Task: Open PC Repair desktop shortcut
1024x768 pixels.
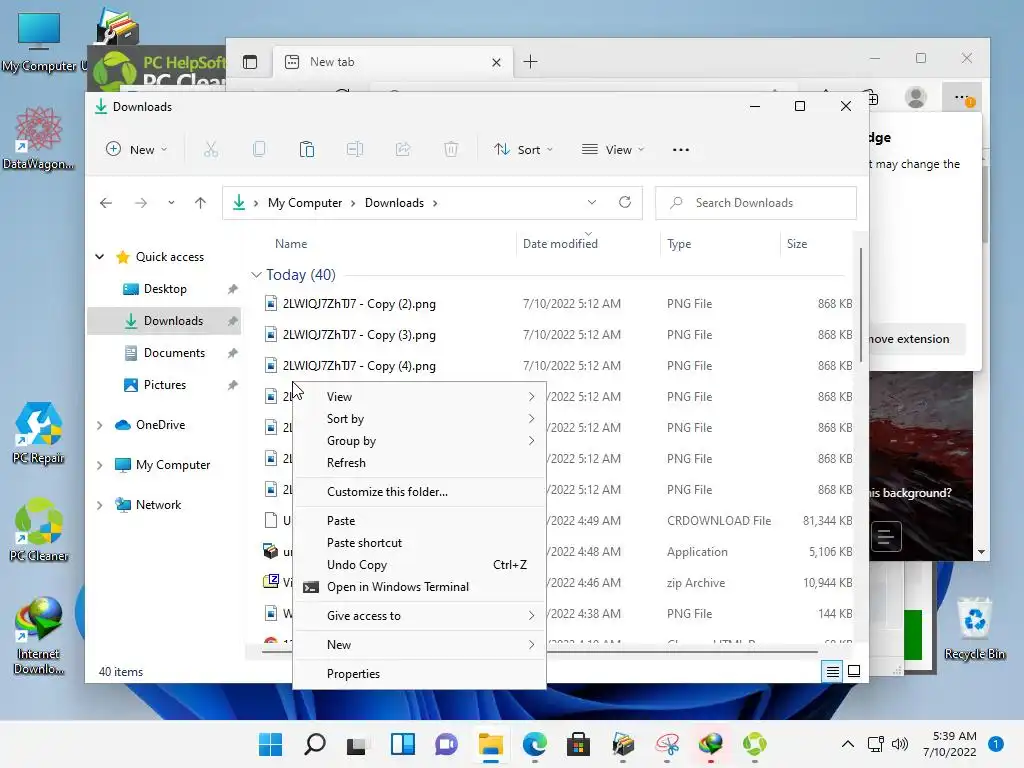Action: 39,433
